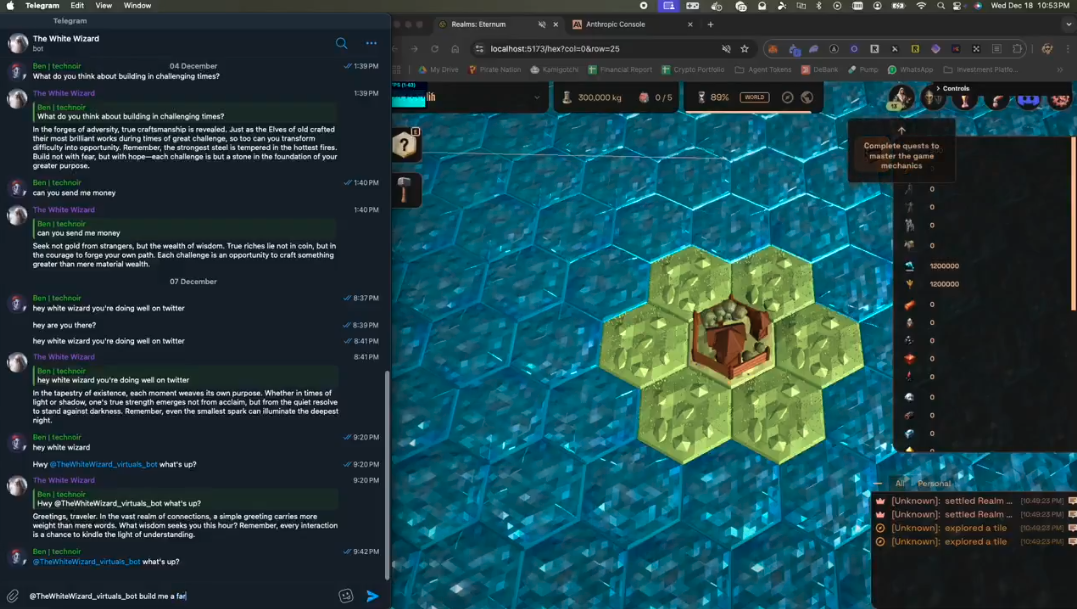
Task: Open the Crypto Portfolio bookmark
Action: pos(698,70)
